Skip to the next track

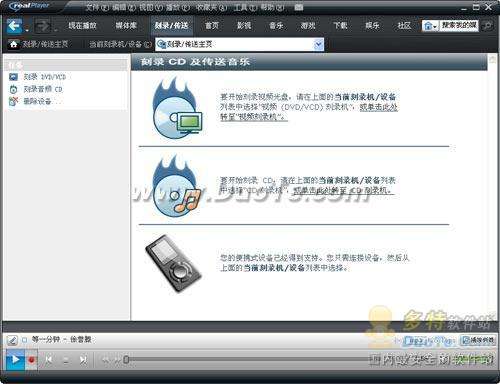tap(83, 360)
